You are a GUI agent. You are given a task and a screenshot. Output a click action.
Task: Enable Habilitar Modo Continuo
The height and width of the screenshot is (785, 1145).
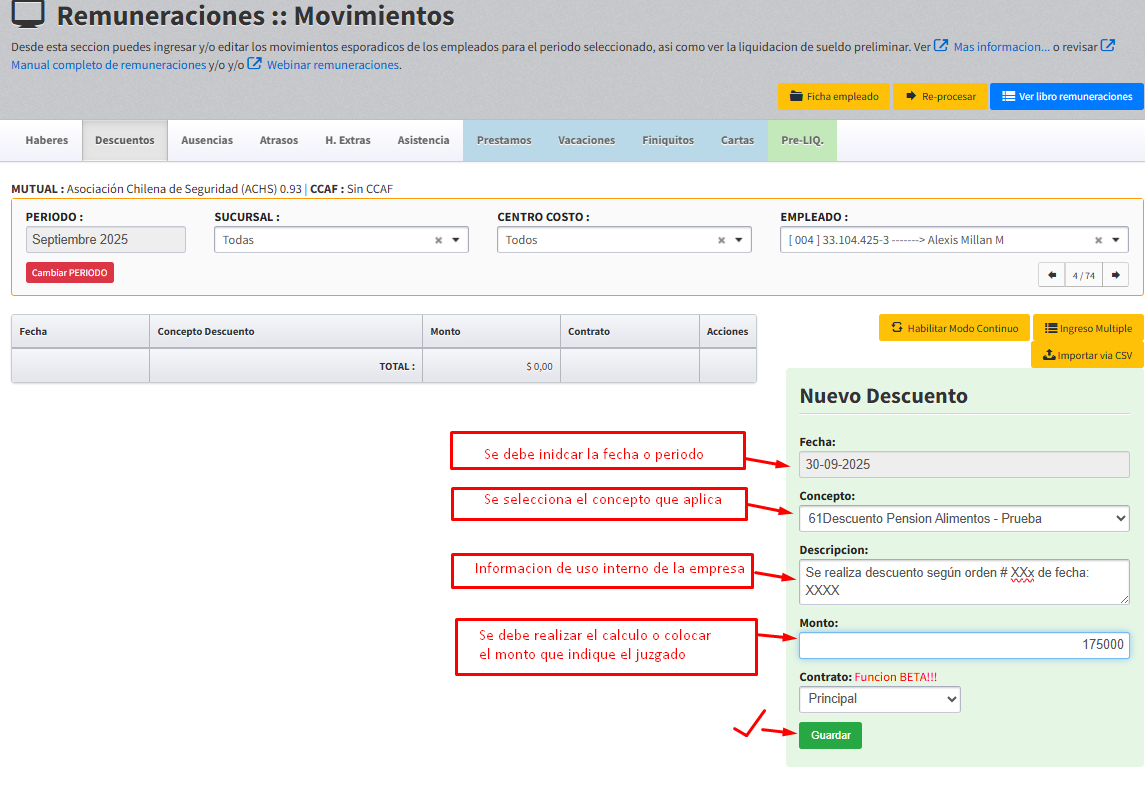click(x=954, y=328)
